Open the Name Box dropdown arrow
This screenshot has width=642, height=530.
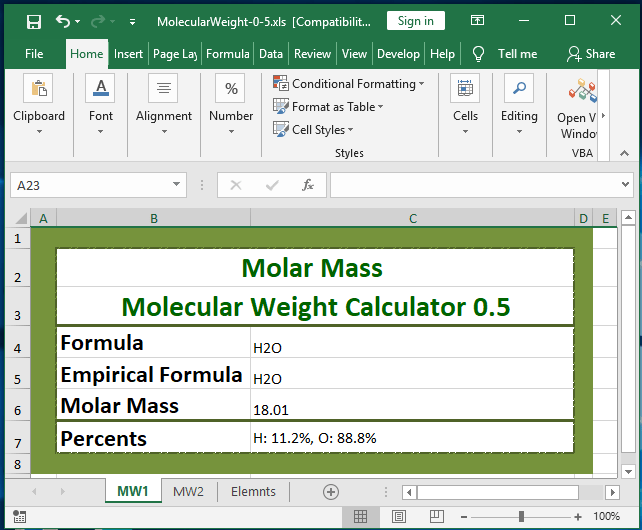click(x=176, y=184)
